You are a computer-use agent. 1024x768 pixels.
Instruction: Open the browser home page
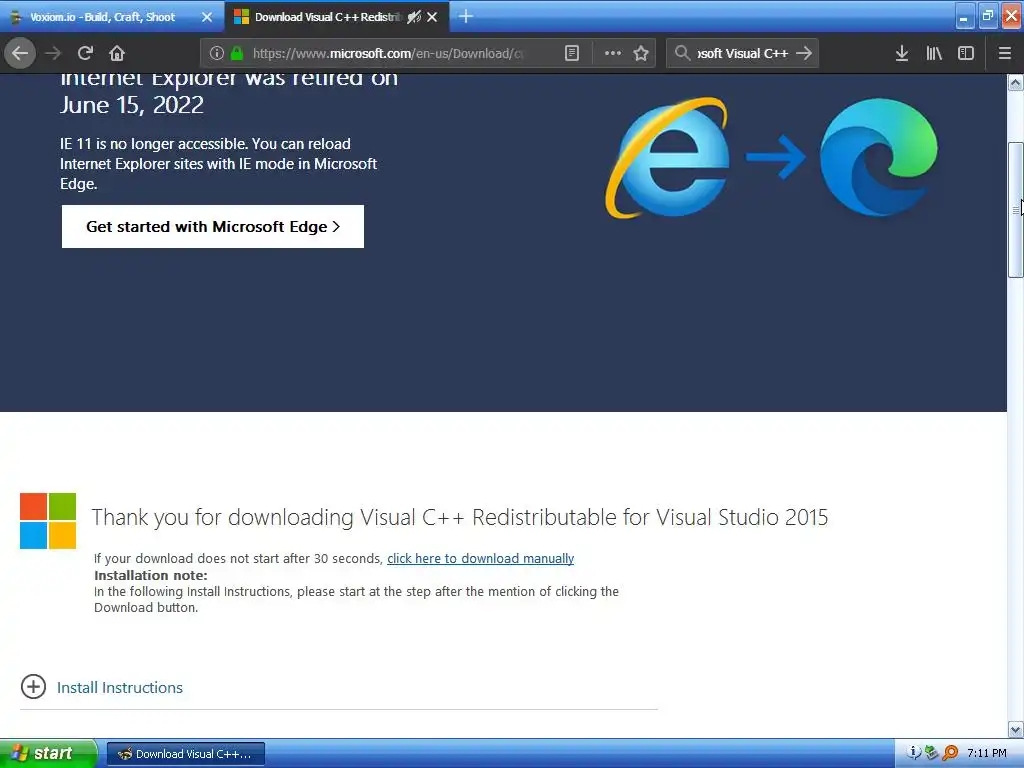click(x=117, y=53)
